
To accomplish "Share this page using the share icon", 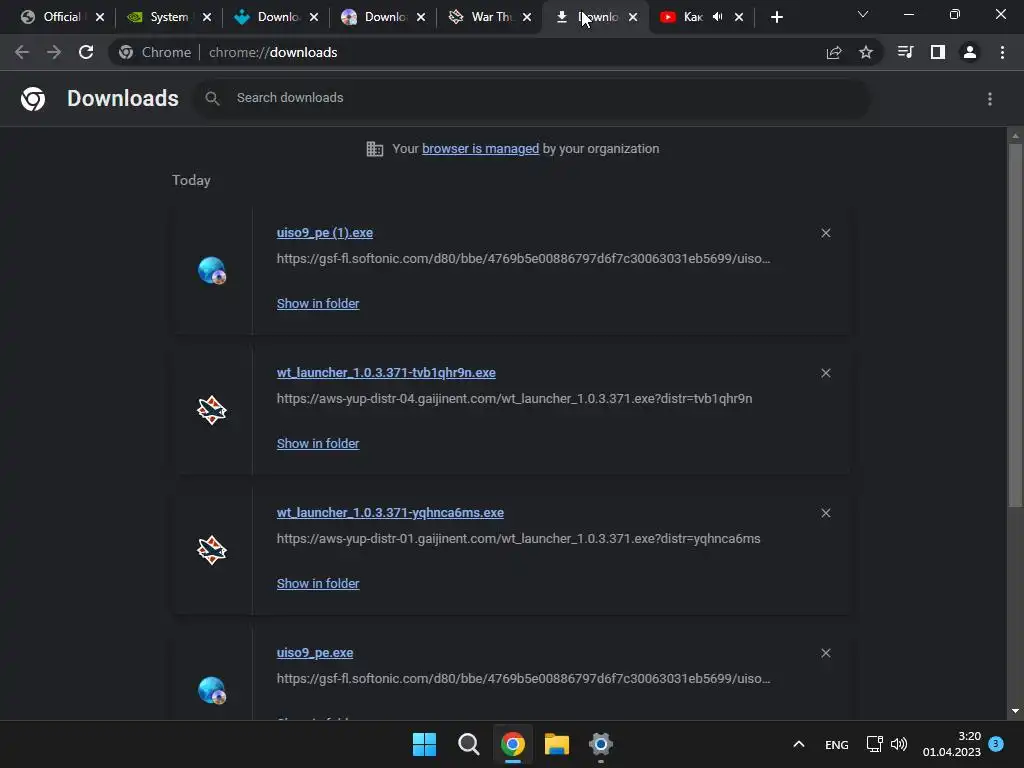I will [833, 52].
